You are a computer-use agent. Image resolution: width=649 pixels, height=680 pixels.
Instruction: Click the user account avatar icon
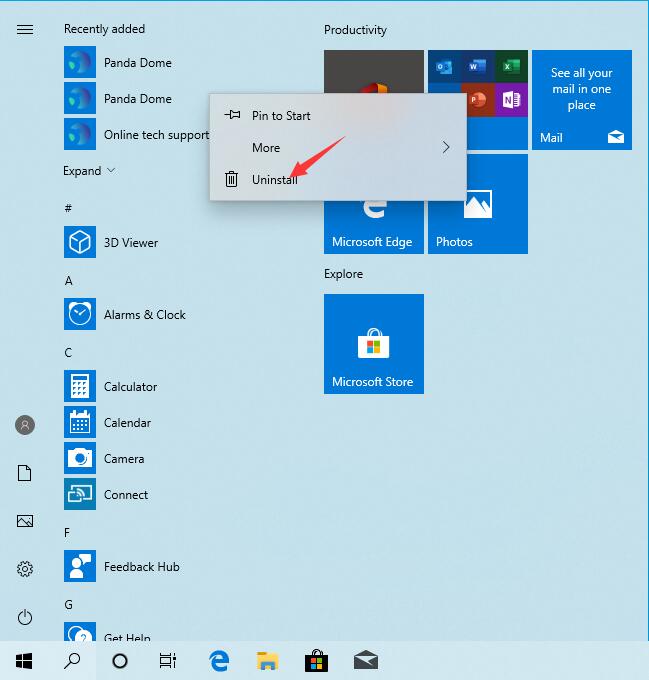25,425
